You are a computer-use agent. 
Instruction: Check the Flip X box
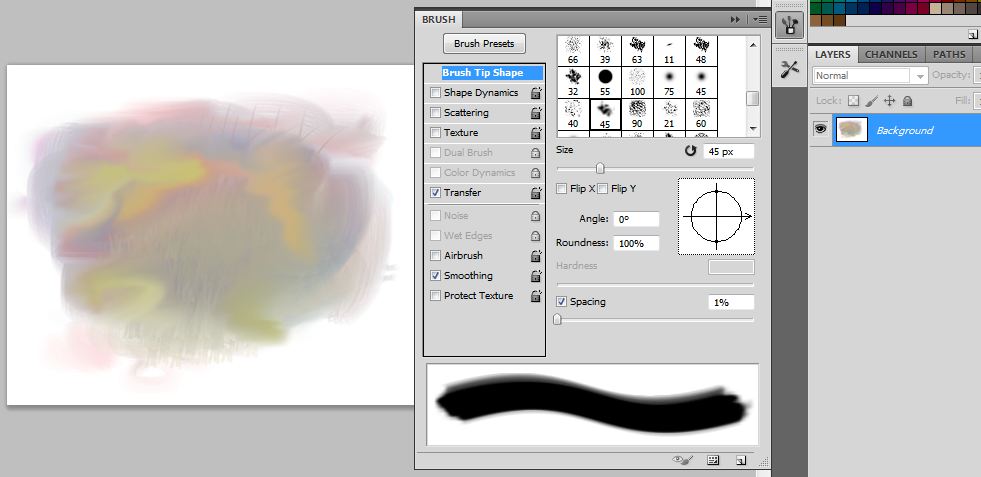[x=562, y=188]
